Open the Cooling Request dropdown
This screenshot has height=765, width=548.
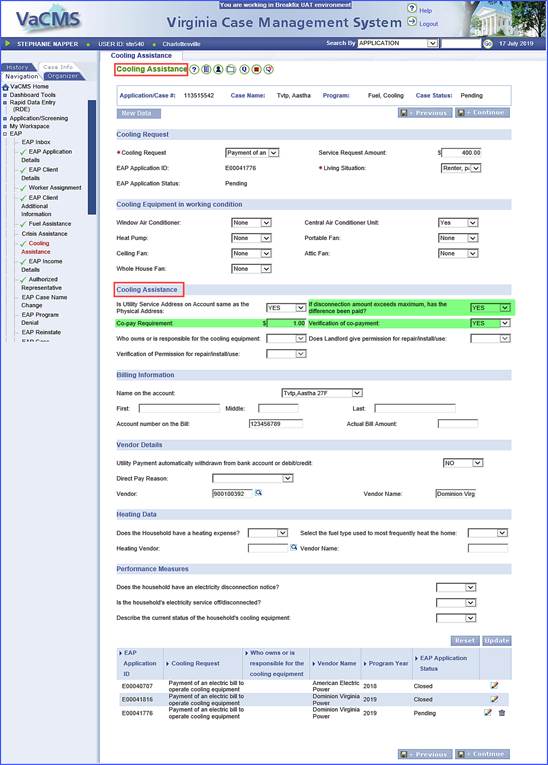tap(252, 153)
